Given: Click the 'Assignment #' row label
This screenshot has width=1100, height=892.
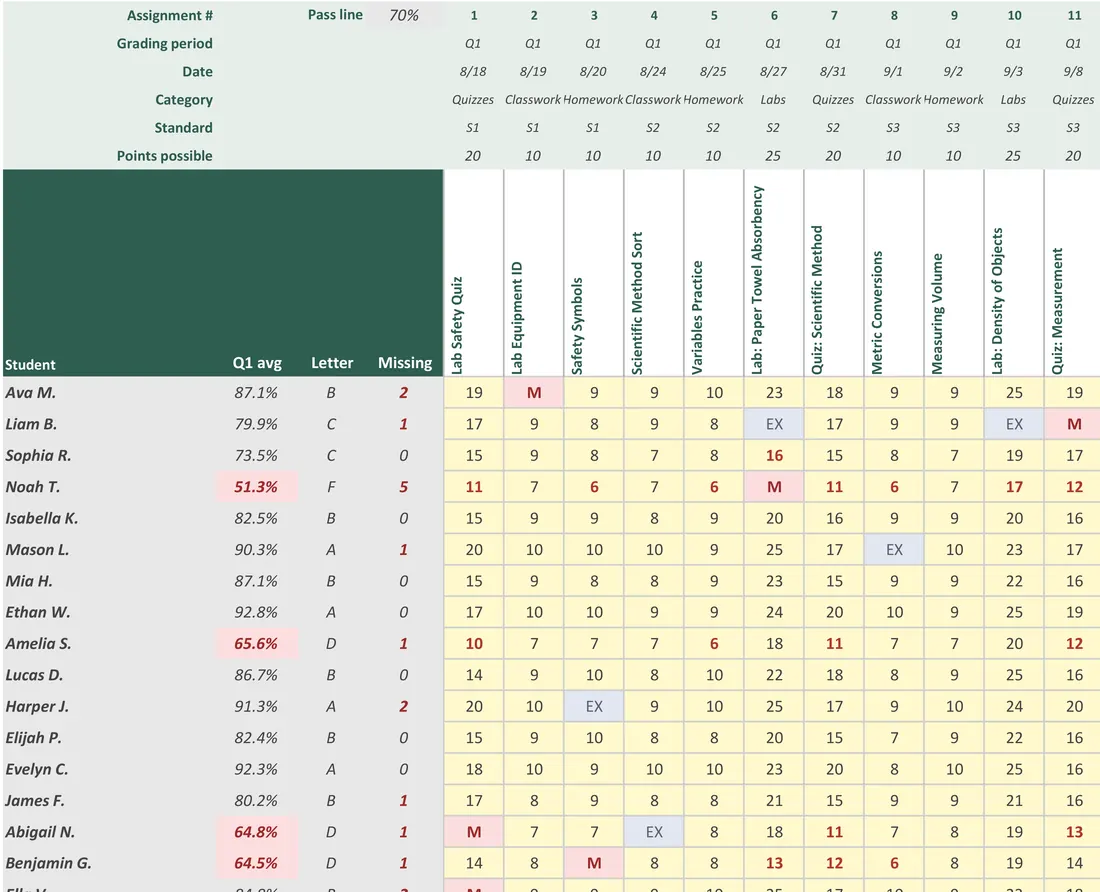Looking at the screenshot, I should [169, 15].
